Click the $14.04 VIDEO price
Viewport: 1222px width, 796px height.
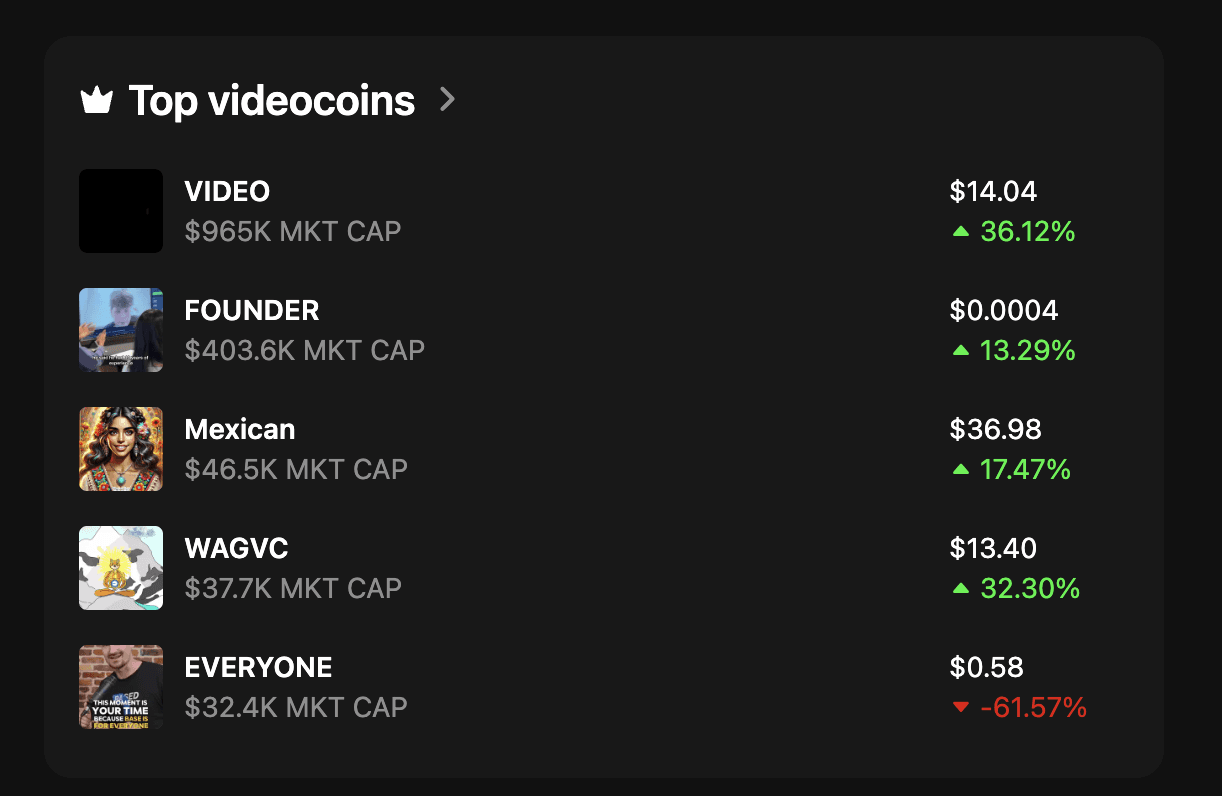coord(993,191)
